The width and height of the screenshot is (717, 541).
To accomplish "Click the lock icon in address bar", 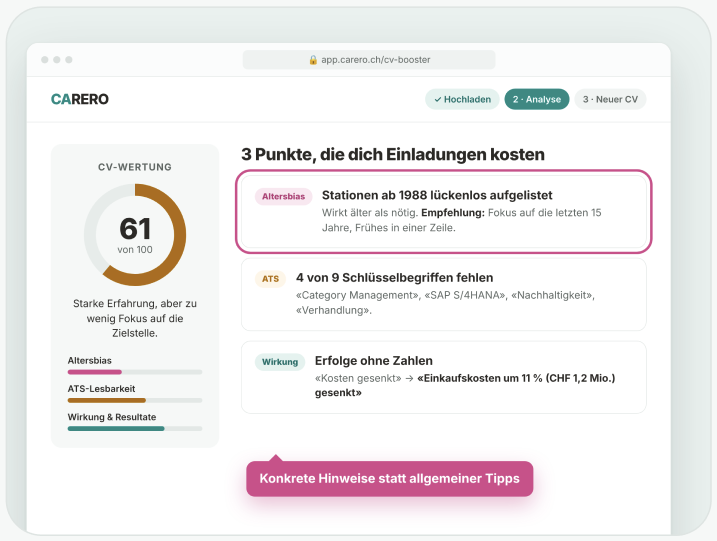I will 313,60.
